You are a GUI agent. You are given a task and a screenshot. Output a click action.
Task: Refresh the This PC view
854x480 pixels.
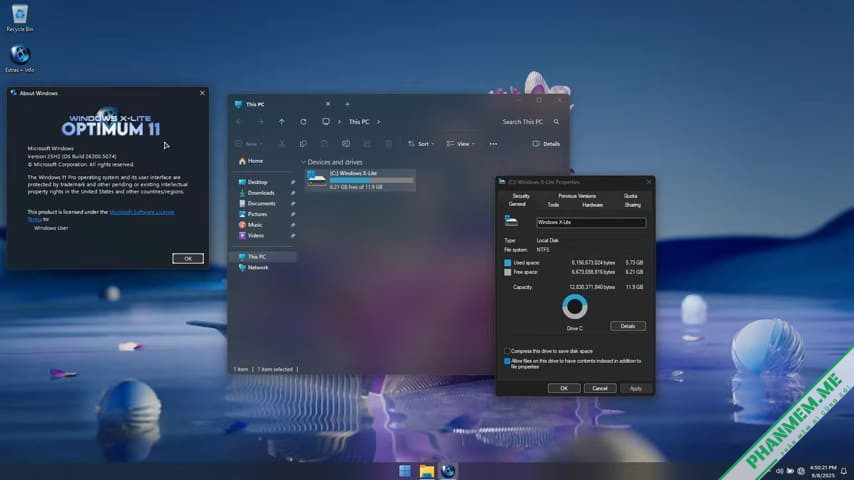tap(303, 122)
